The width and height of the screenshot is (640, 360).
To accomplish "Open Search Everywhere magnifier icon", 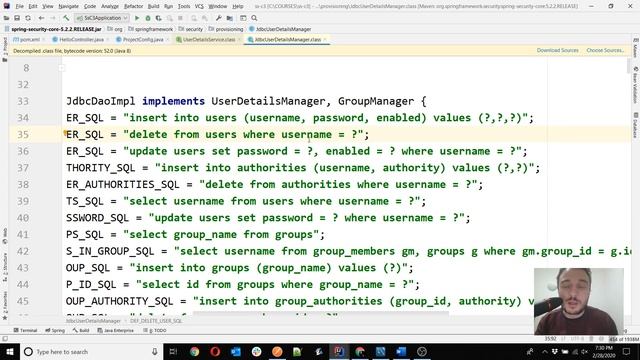I will point(254,18).
